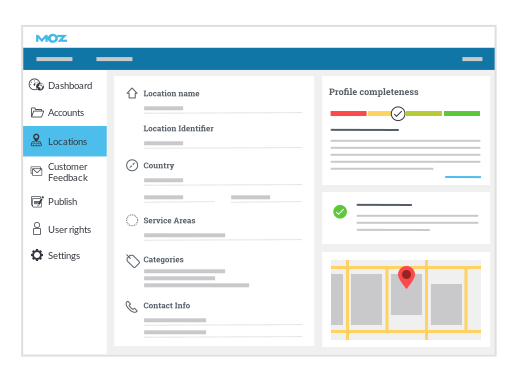Click the profile completeness checkmark handle
Viewport: 517px width, 384px height.
point(398,114)
